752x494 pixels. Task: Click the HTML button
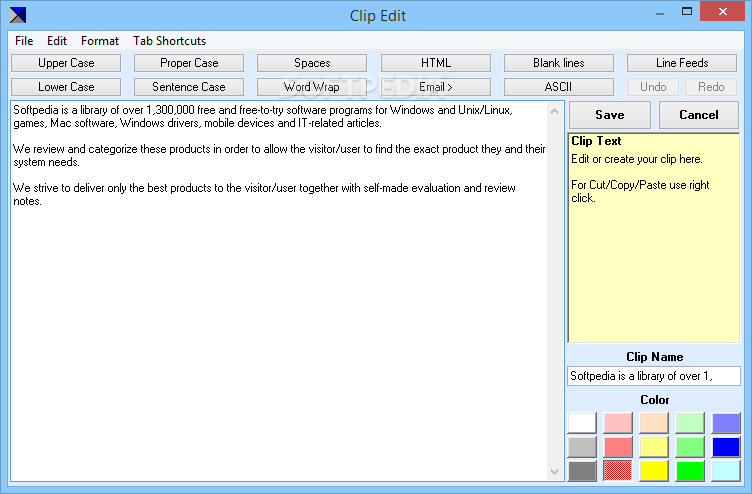pos(436,63)
